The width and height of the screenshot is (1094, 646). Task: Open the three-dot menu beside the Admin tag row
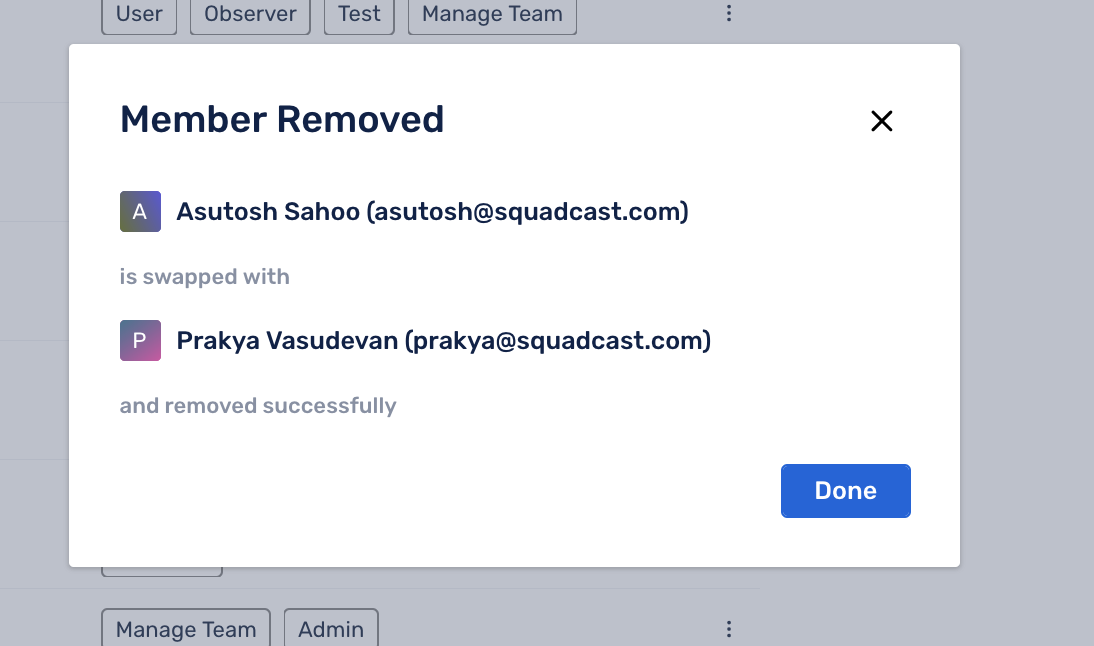point(729,629)
